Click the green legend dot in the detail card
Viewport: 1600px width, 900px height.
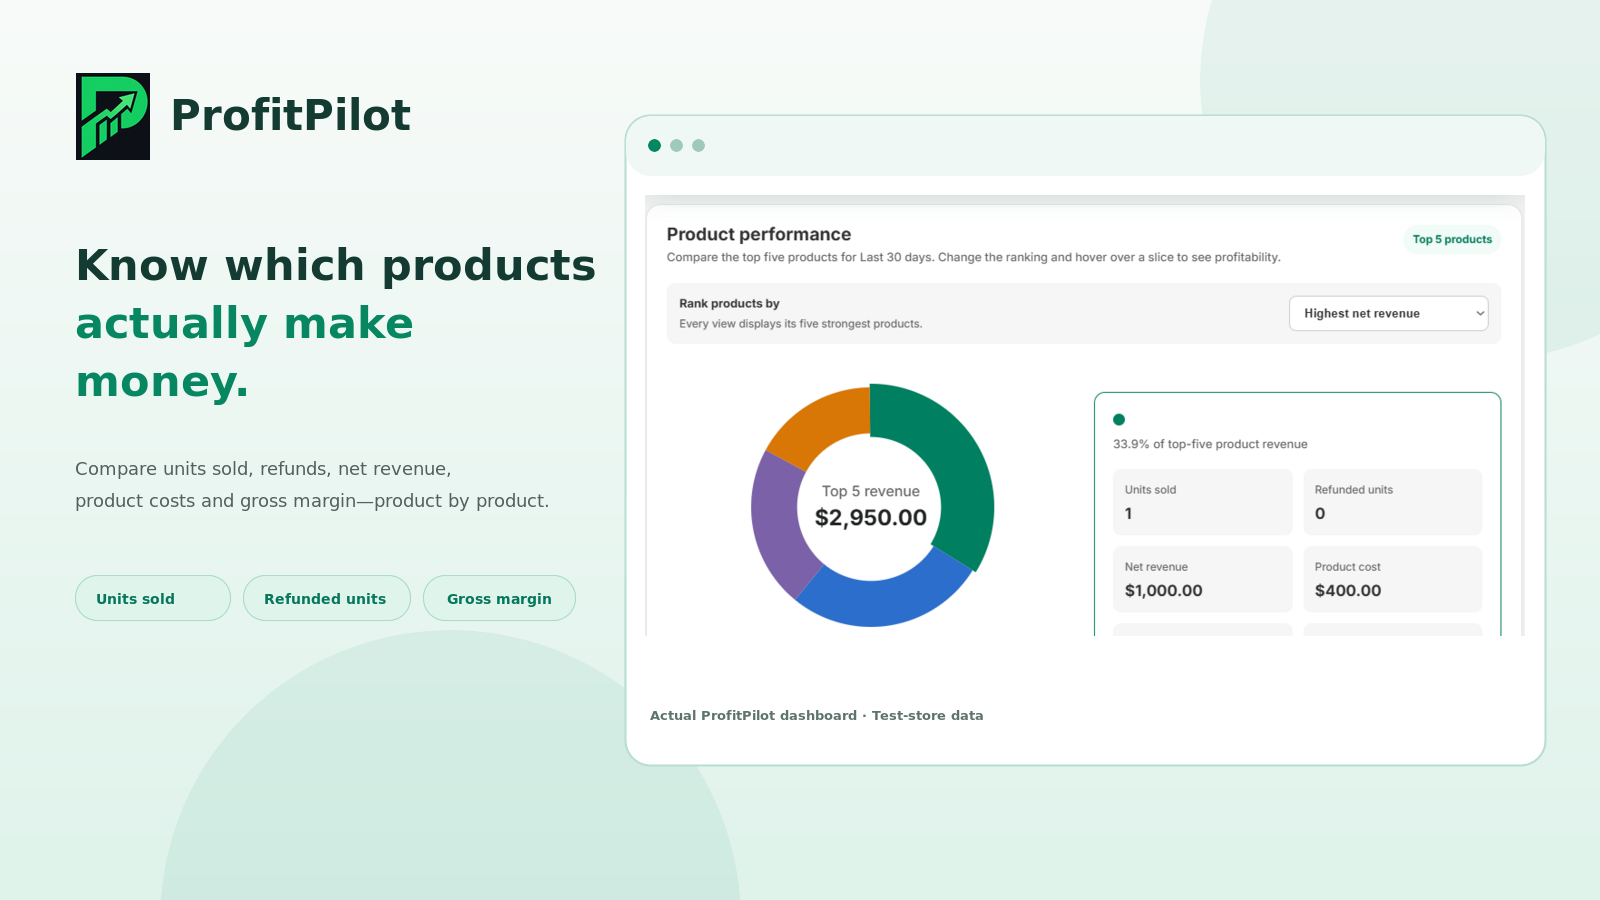pos(1119,420)
